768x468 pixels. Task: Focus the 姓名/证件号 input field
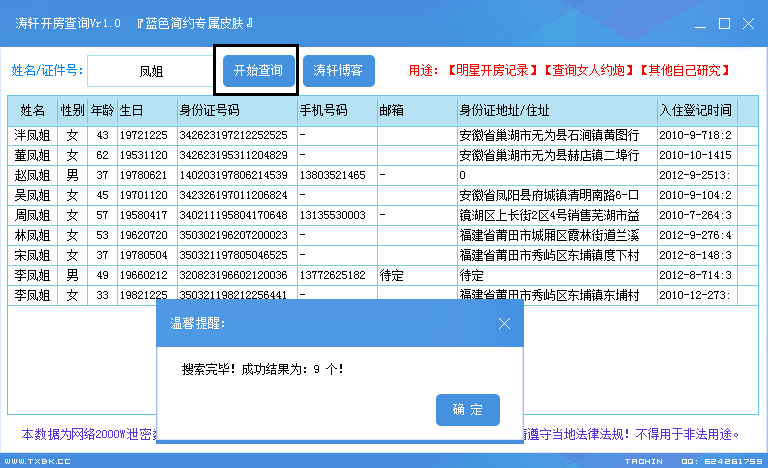coord(150,72)
